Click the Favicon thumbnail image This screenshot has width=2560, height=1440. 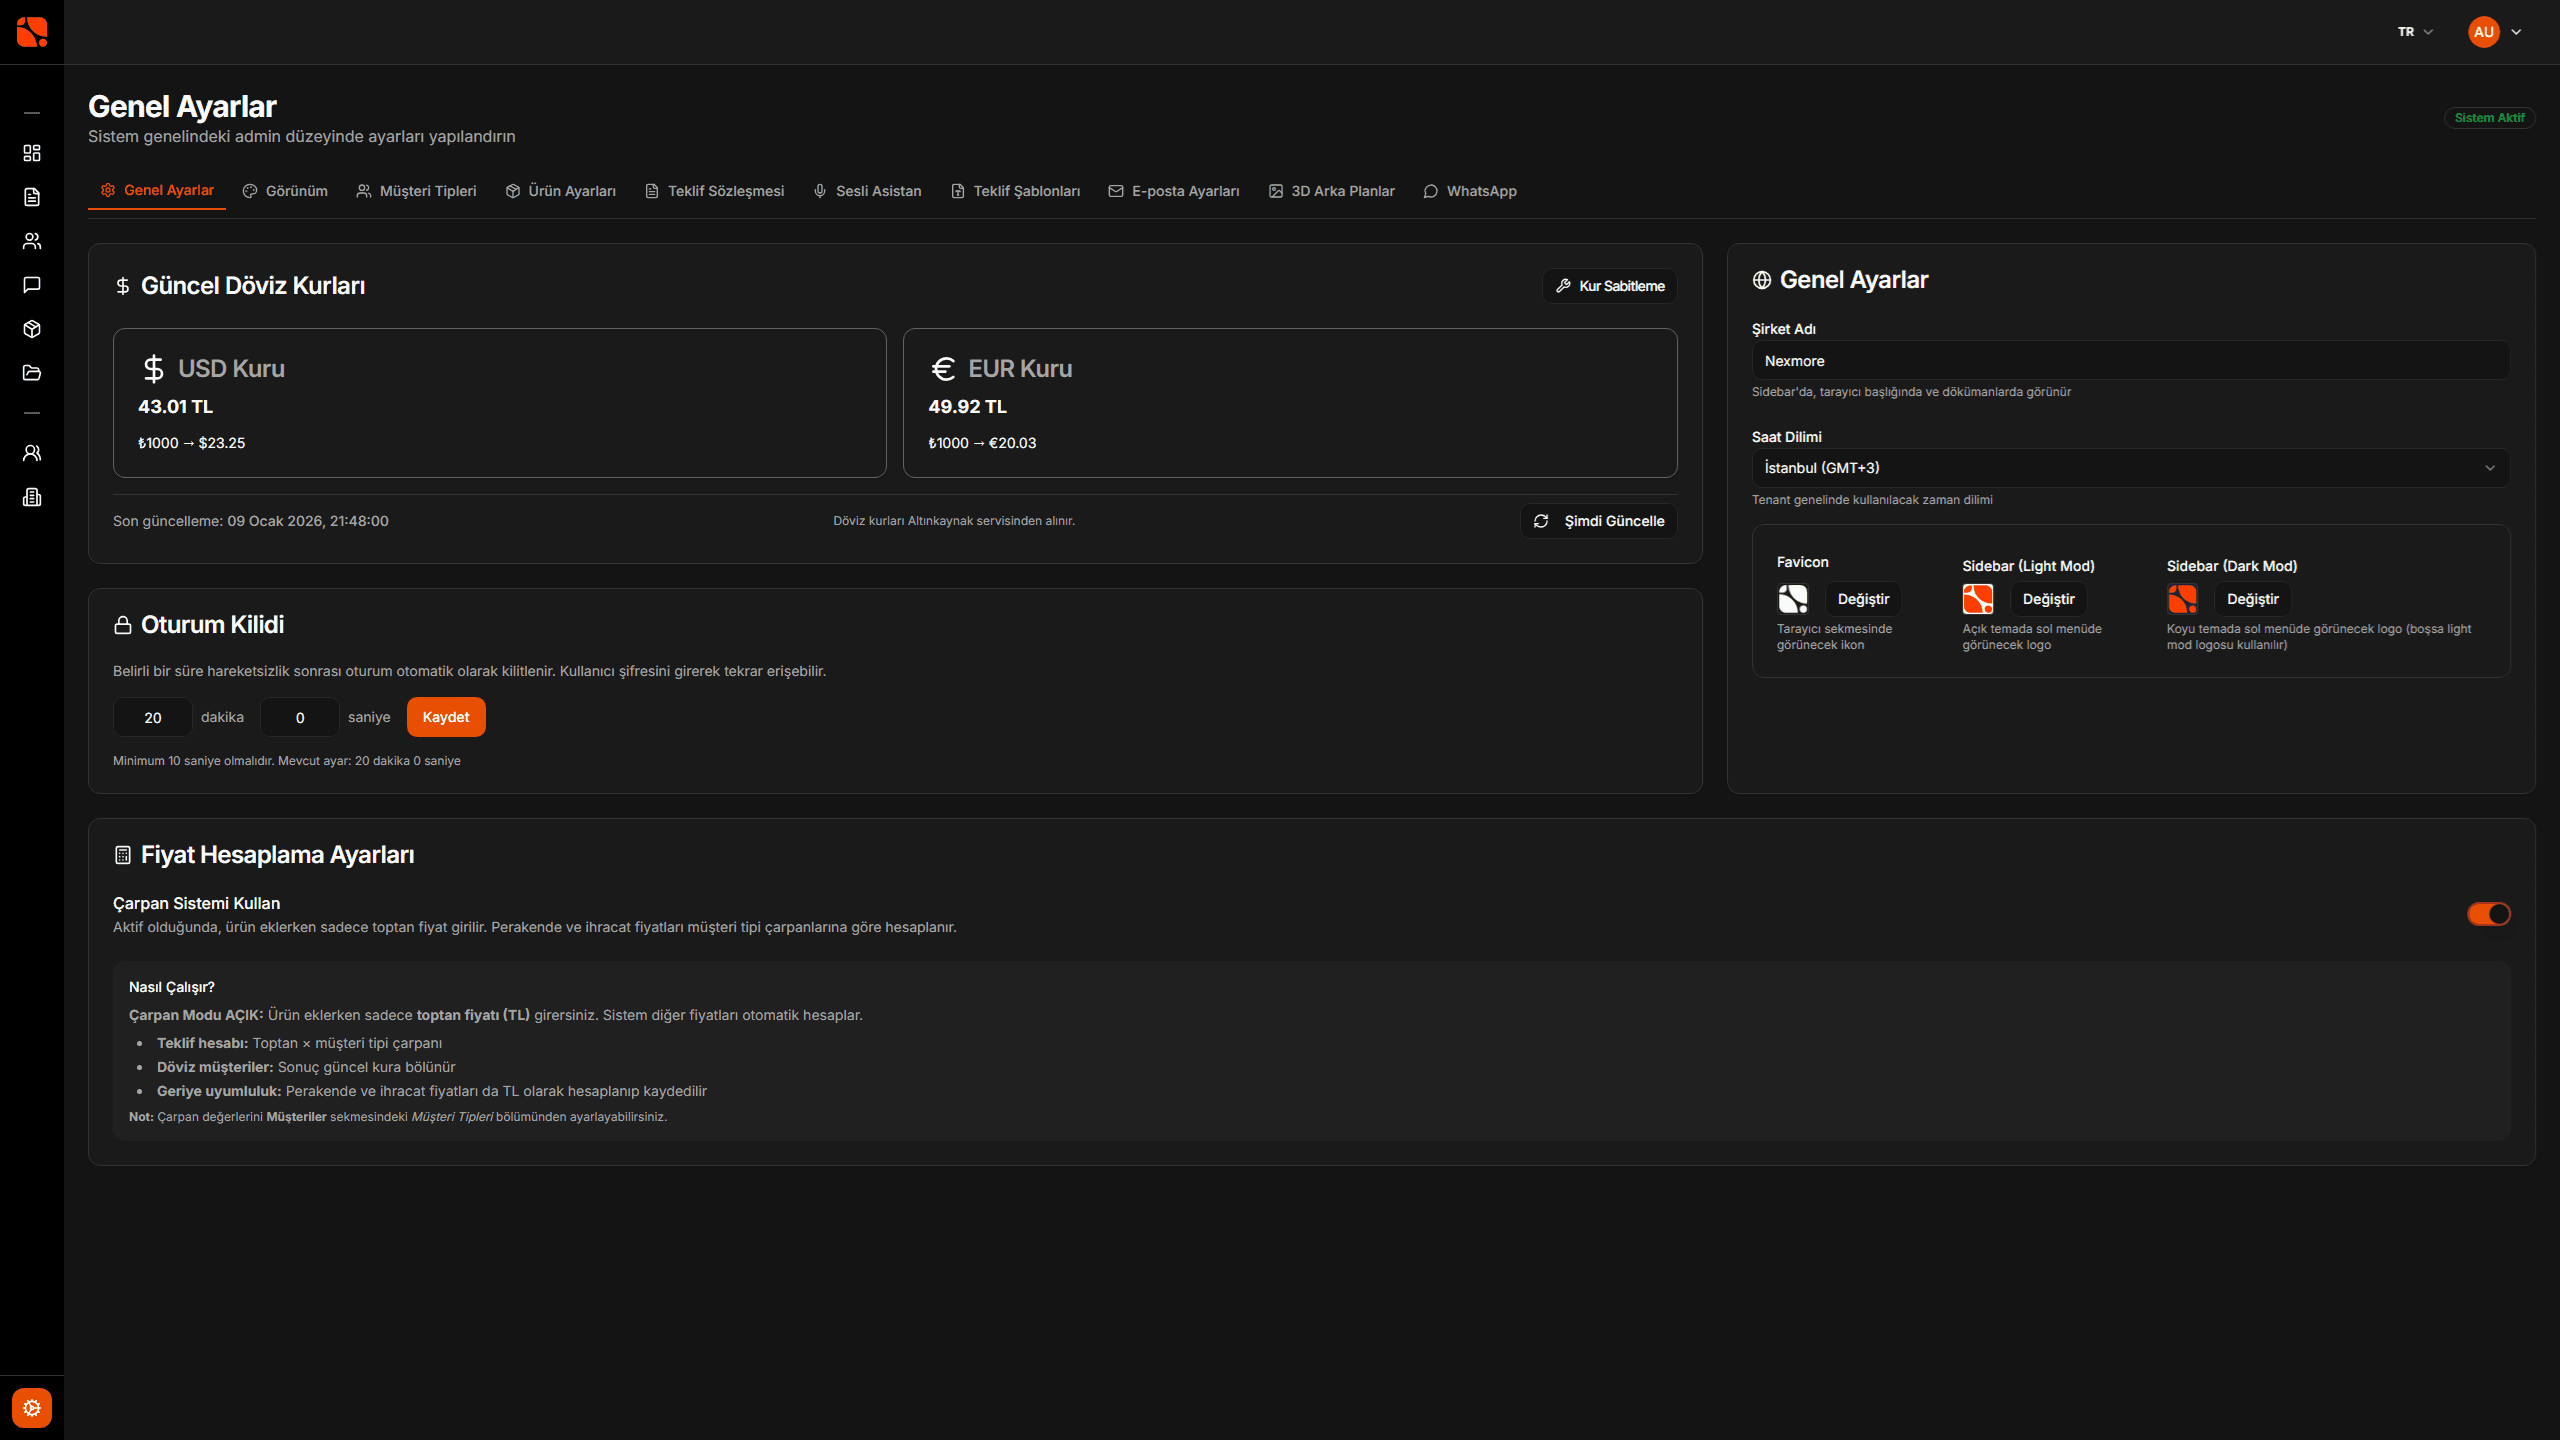[1793, 599]
